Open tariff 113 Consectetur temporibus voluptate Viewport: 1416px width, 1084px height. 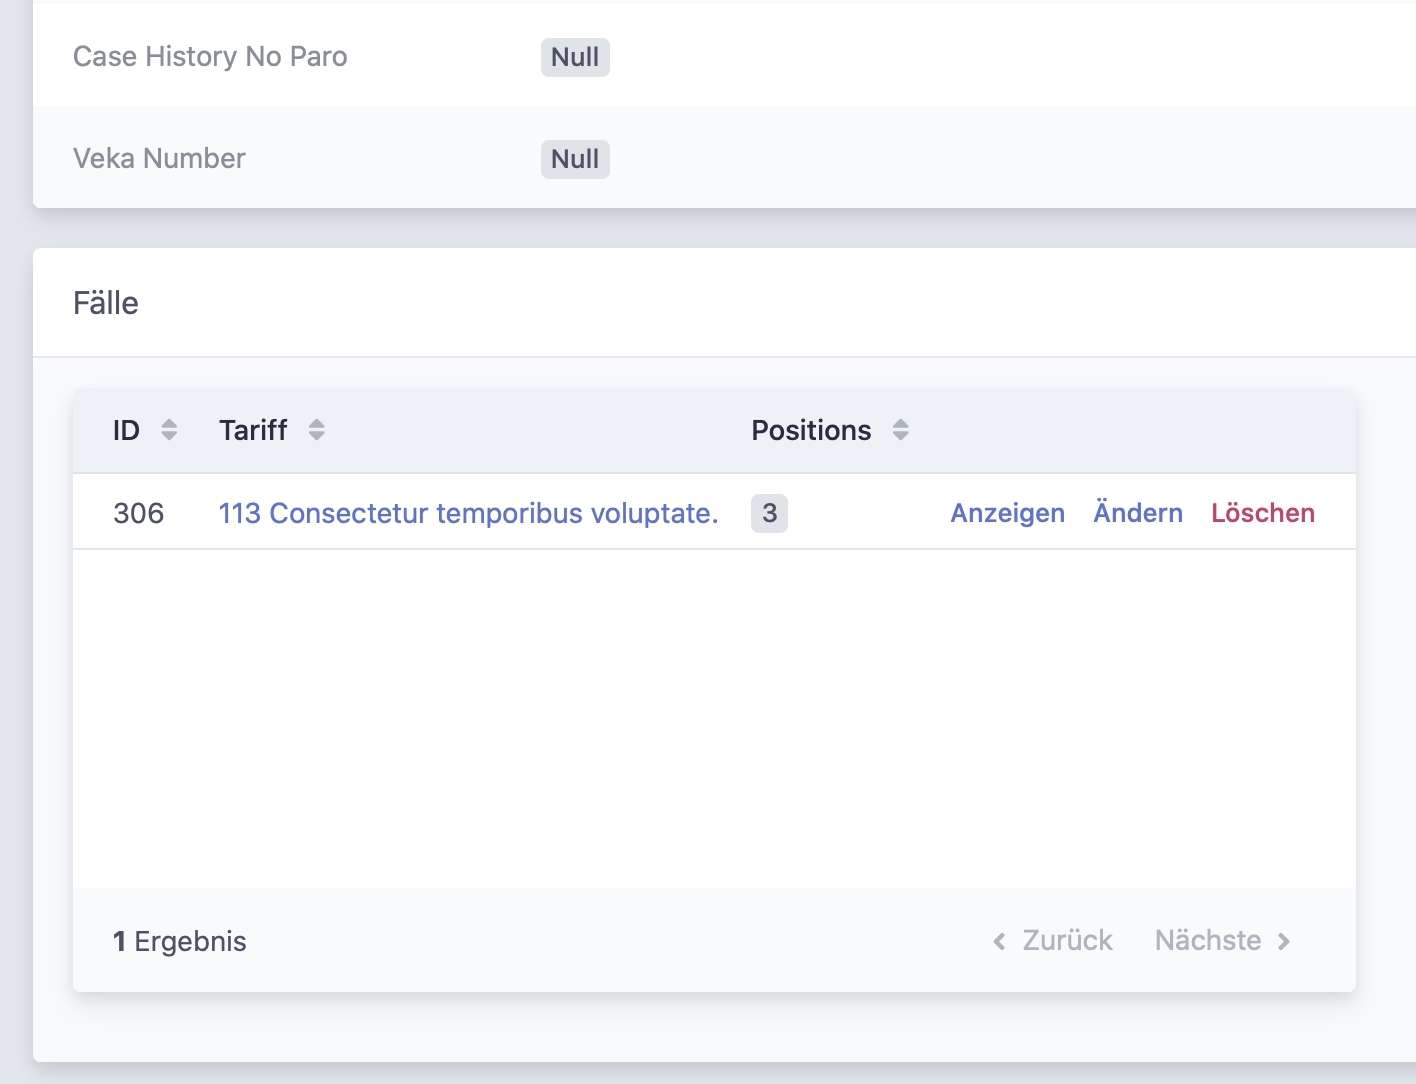point(468,513)
